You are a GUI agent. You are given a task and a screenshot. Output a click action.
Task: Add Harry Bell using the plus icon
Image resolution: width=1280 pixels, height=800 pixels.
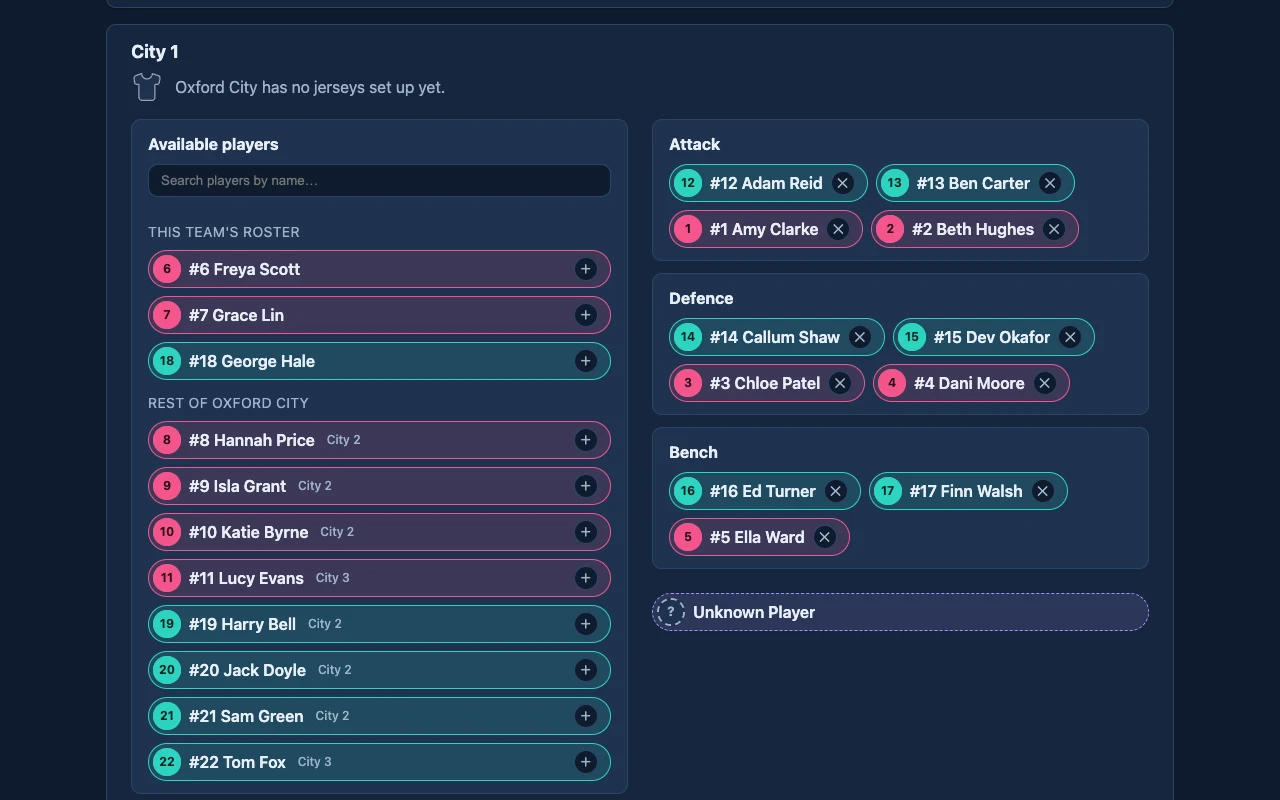click(x=586, y=624)
